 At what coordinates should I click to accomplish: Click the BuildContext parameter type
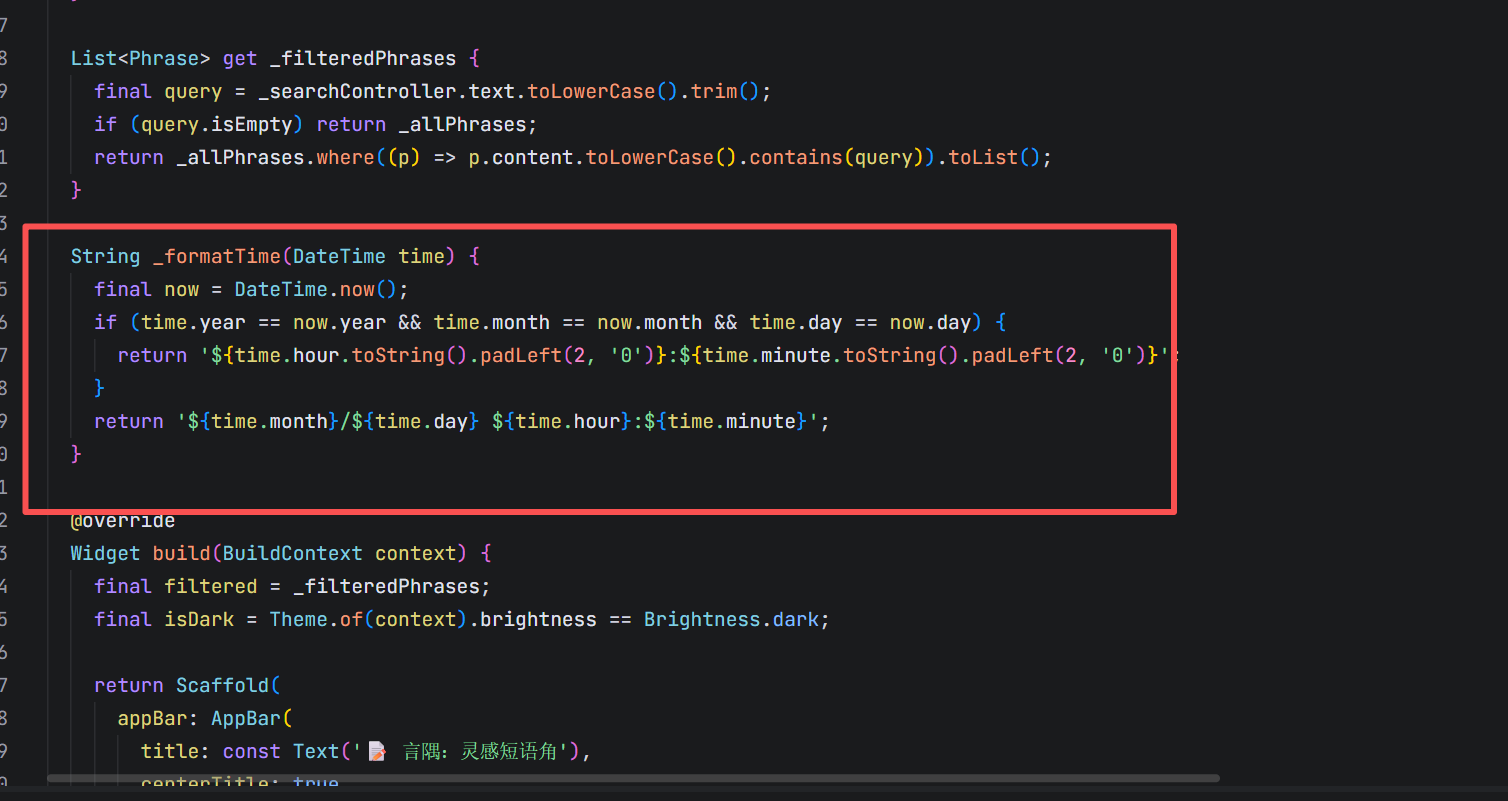point(293,553)
